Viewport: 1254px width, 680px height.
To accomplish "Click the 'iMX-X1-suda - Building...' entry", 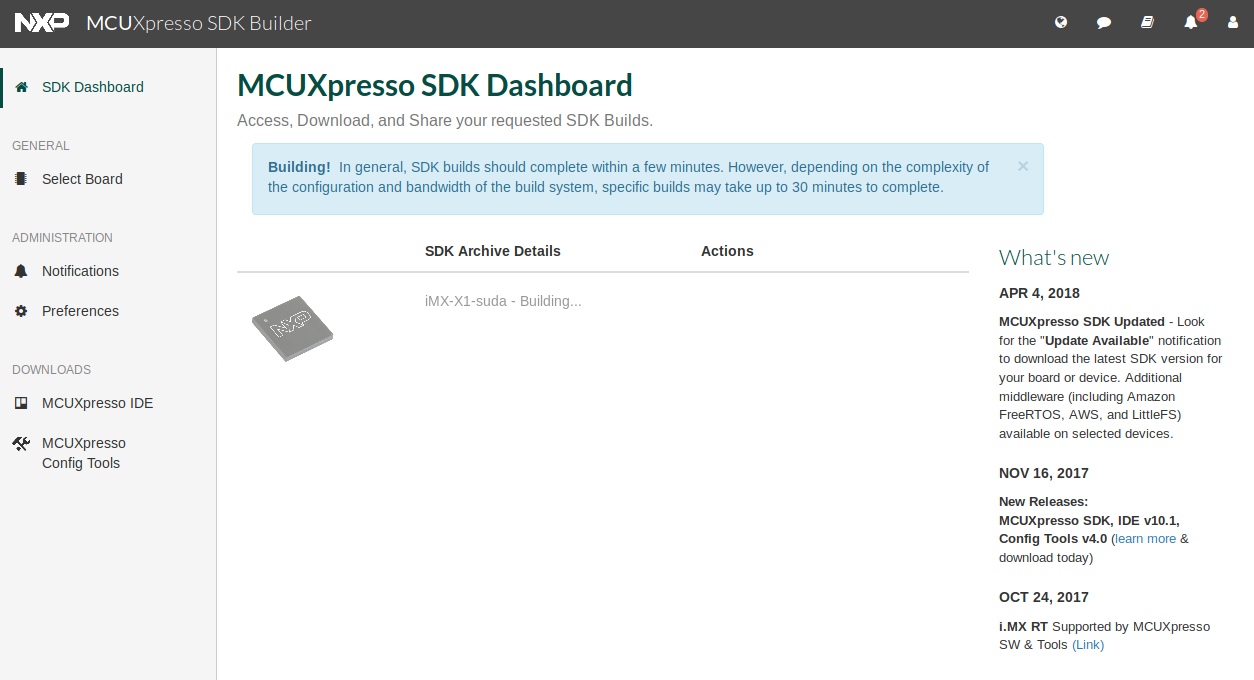I will 503,301.
